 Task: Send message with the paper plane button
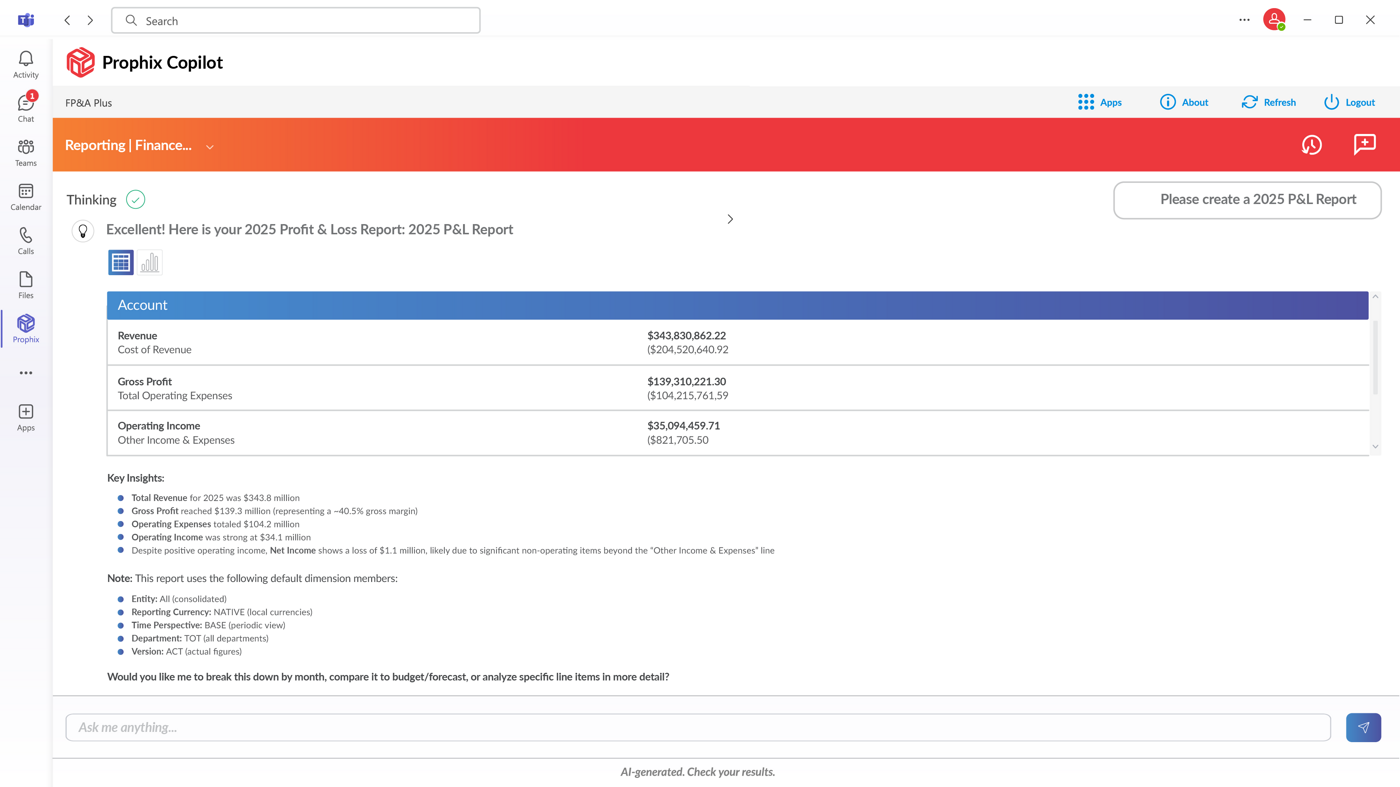tap(1363, 727)
